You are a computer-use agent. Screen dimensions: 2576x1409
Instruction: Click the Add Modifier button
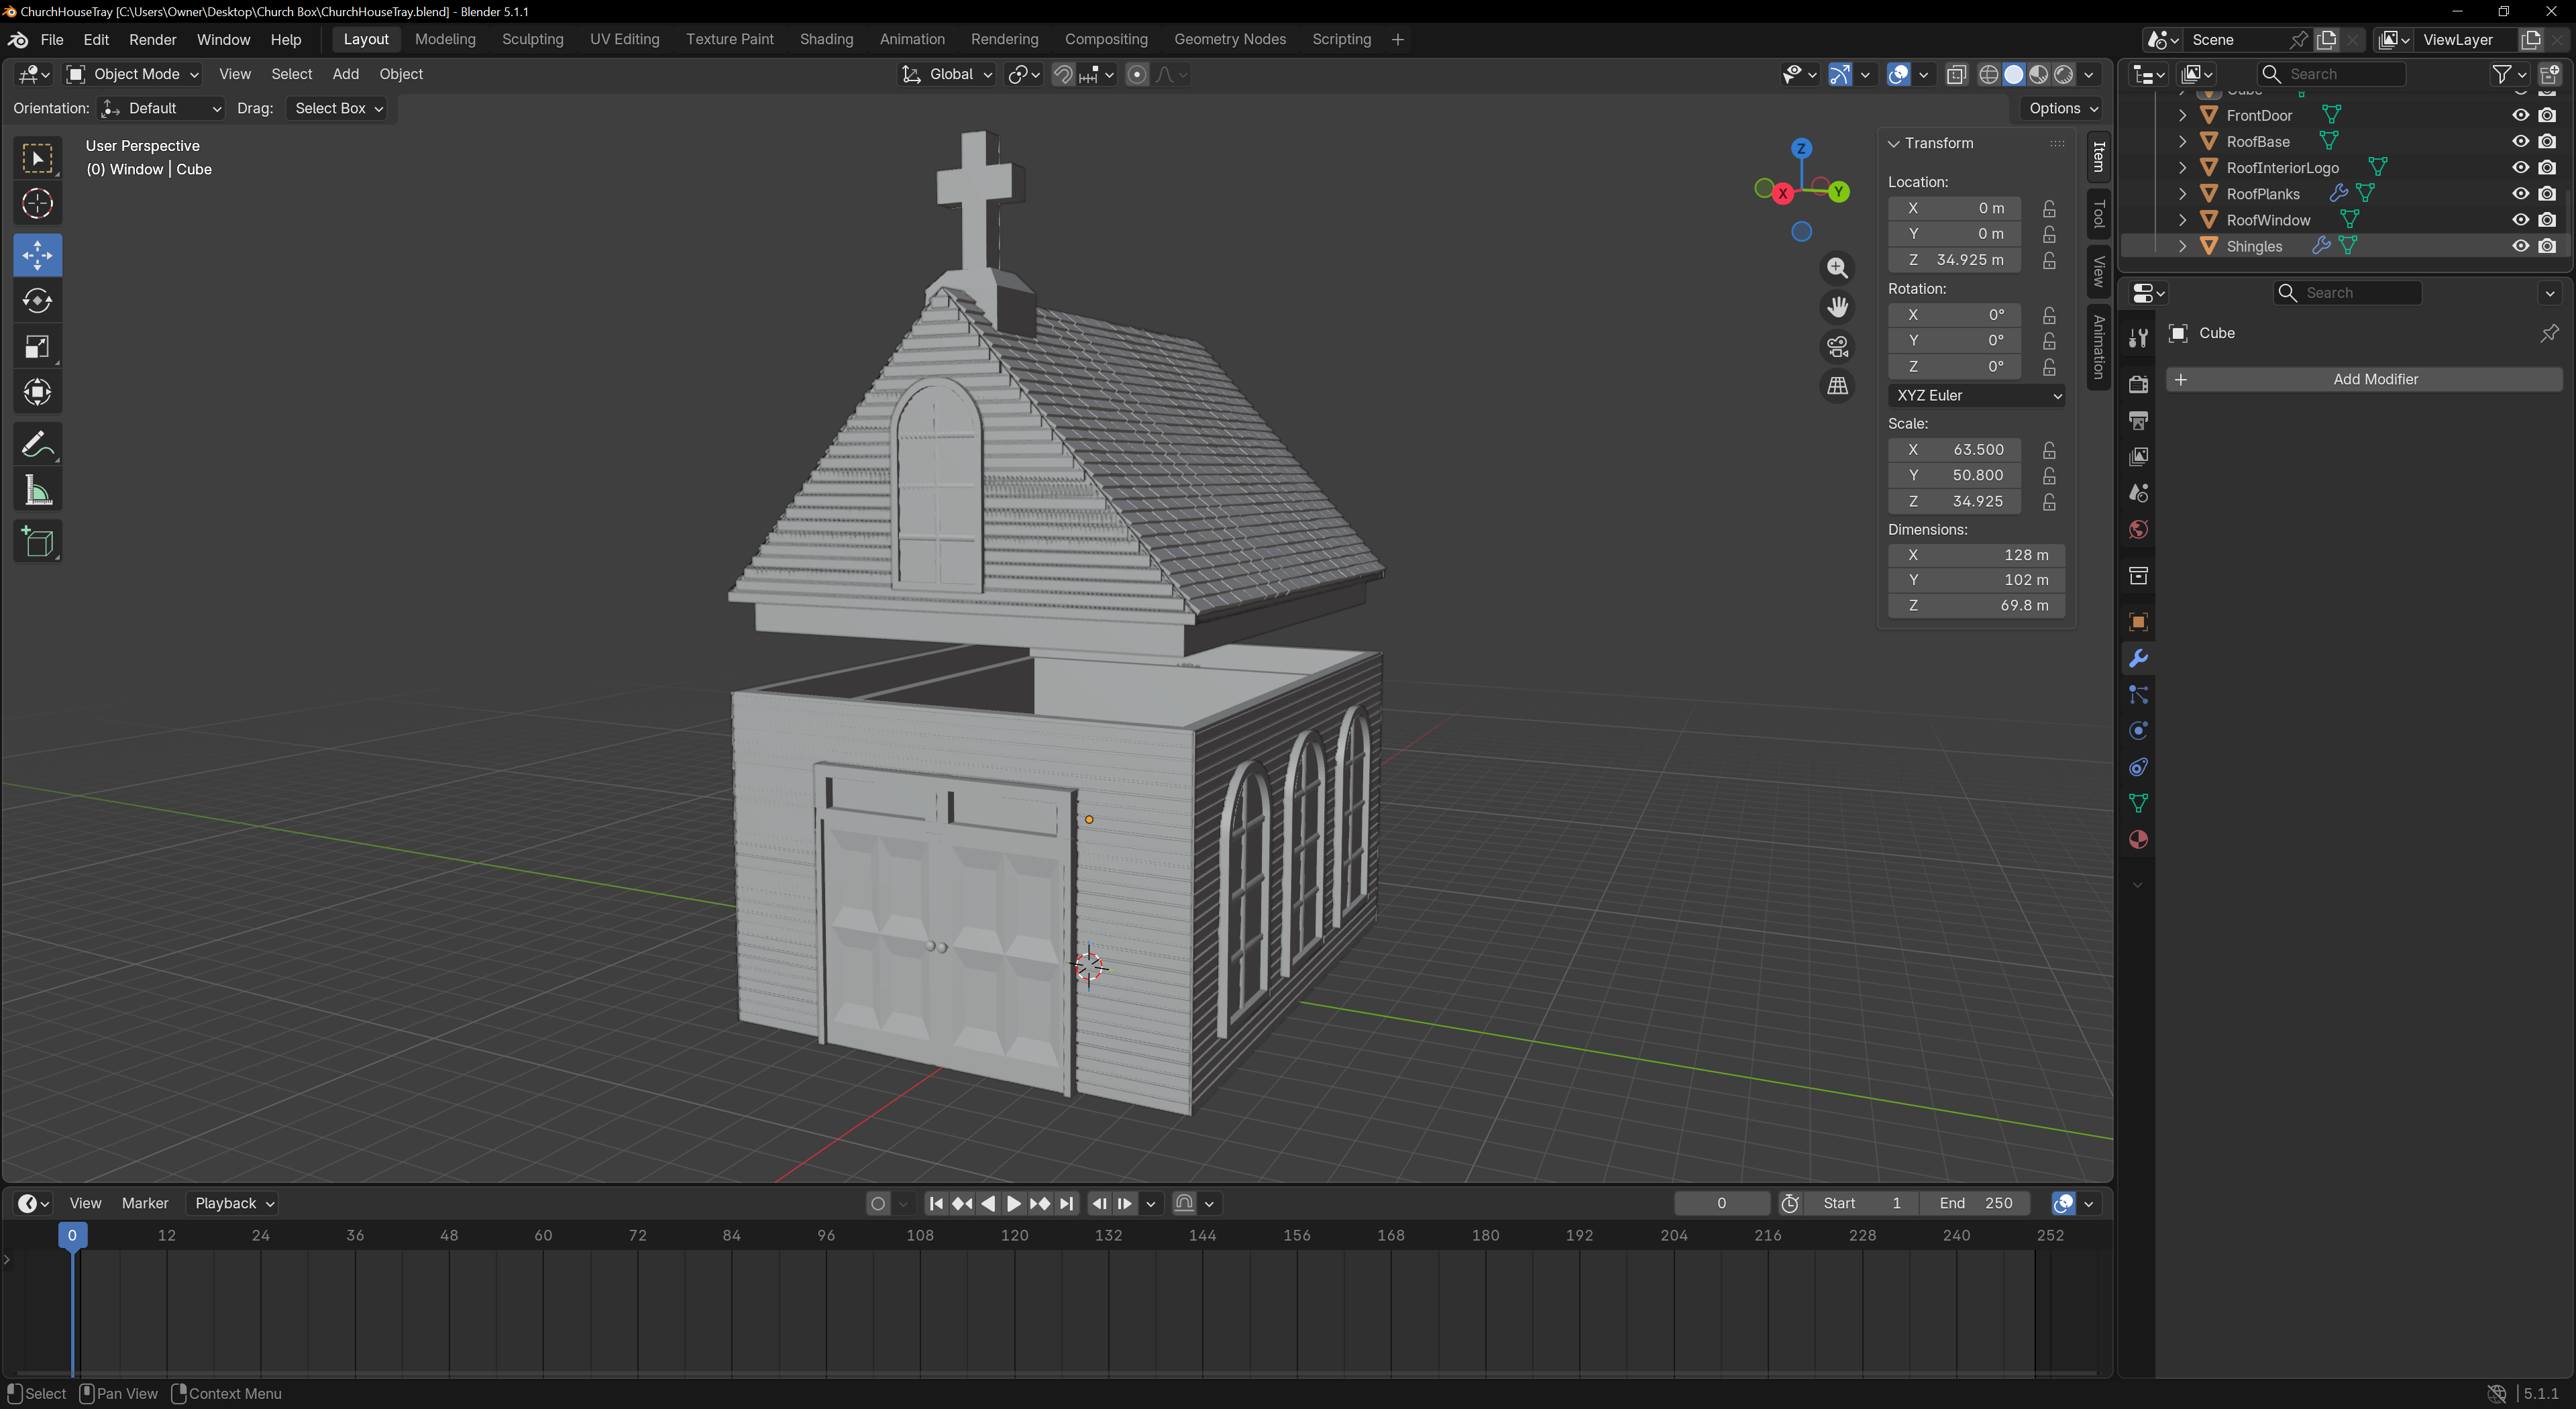(x=2364, y=379)
